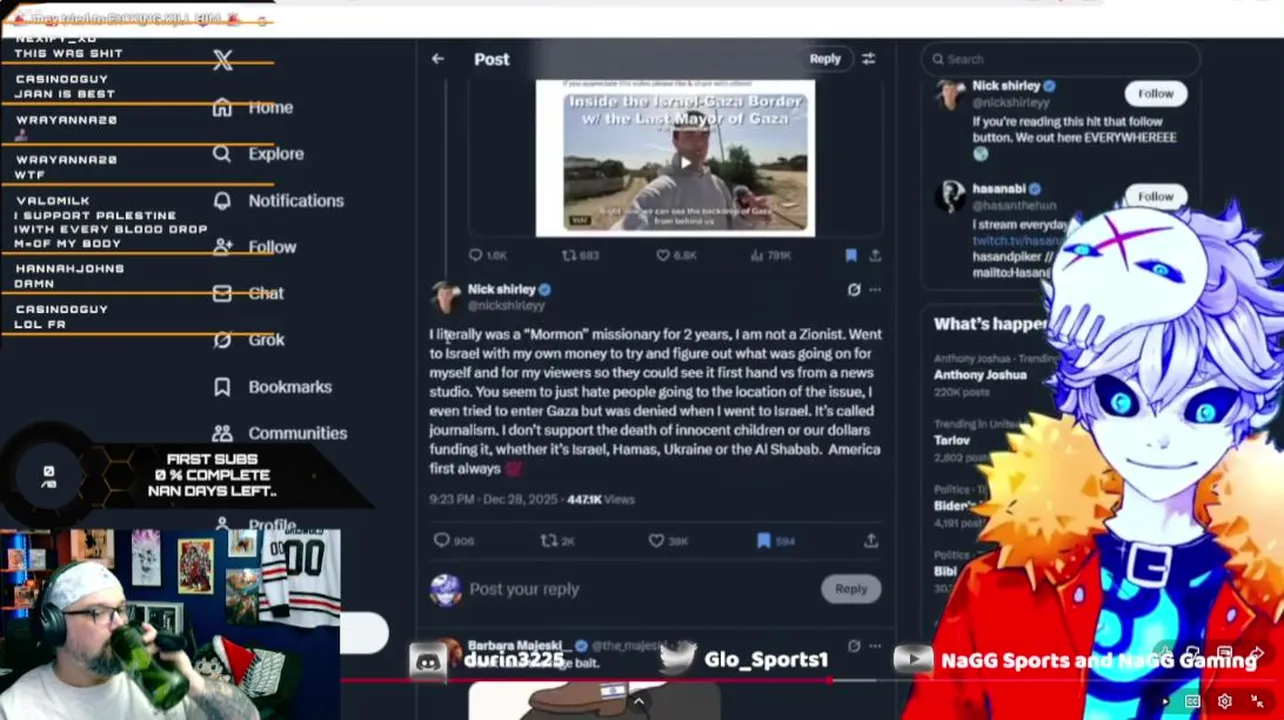Click the 447.1K Views link

tap(601, 499)
